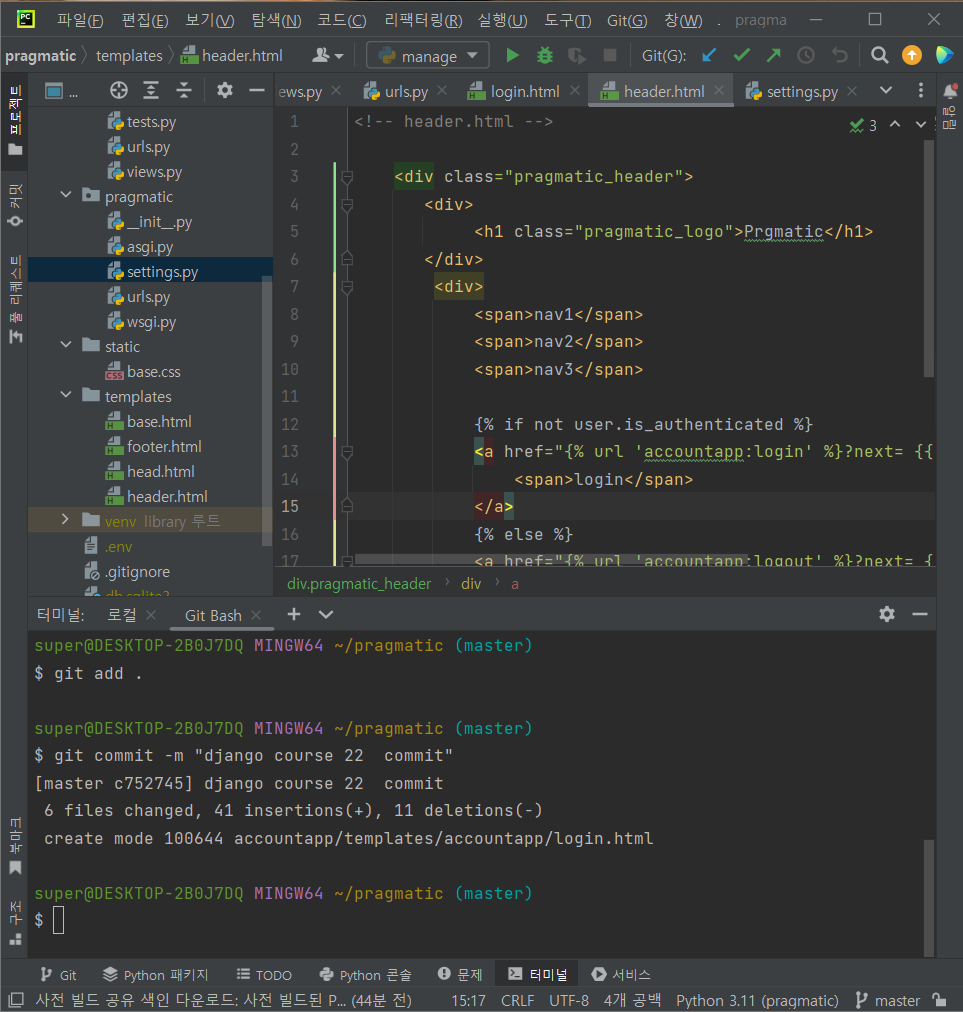
Task: Select base.css in the project tree
Action: (x=153, y=371)
